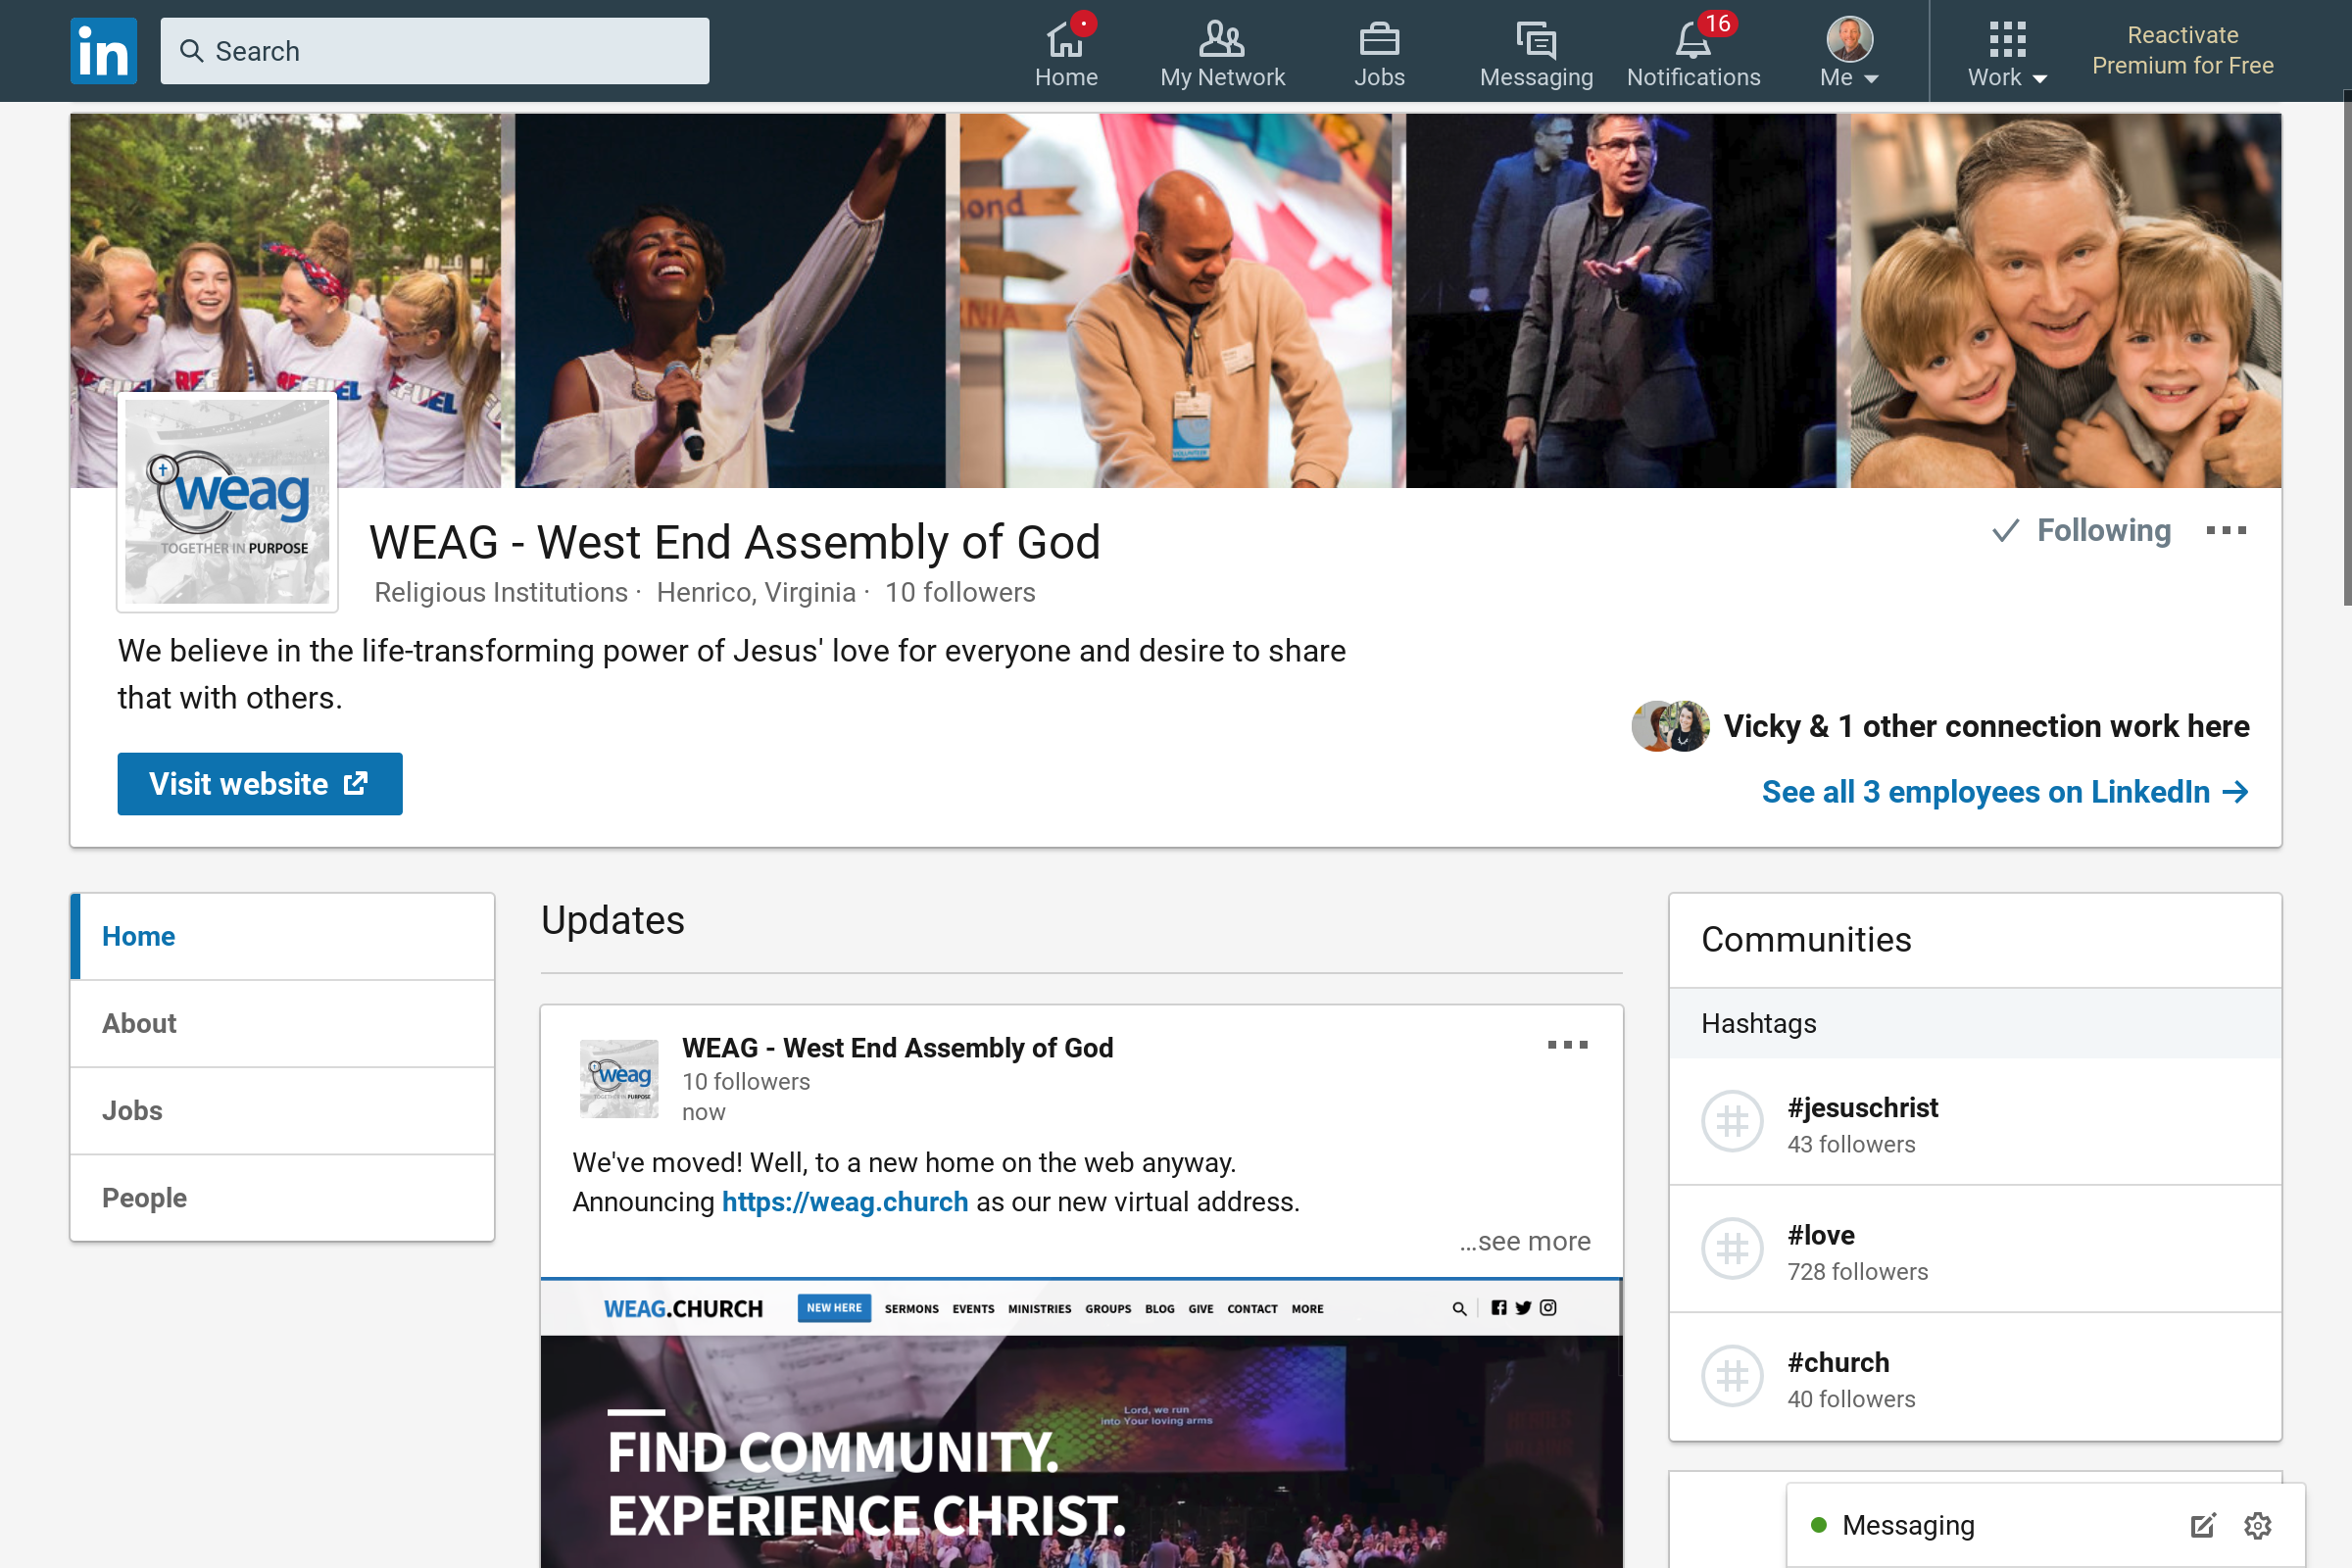Toggle the Following button for WEAG
Image resolution: width=2352 pixels, height=1568 pixels.
coord(2082,531)
